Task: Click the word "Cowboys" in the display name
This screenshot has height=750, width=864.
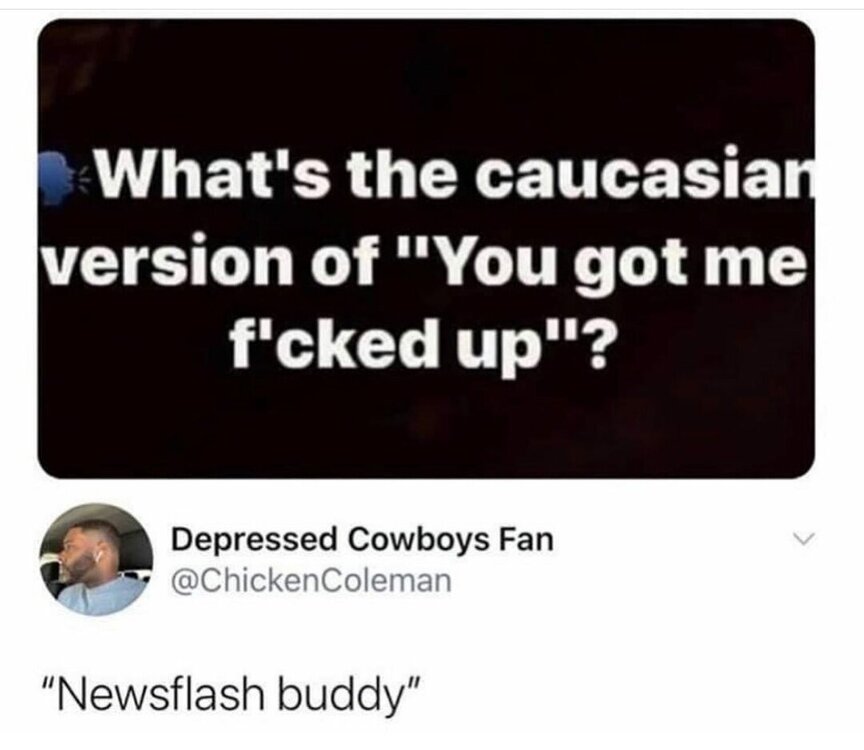Action: pos(419,539)
